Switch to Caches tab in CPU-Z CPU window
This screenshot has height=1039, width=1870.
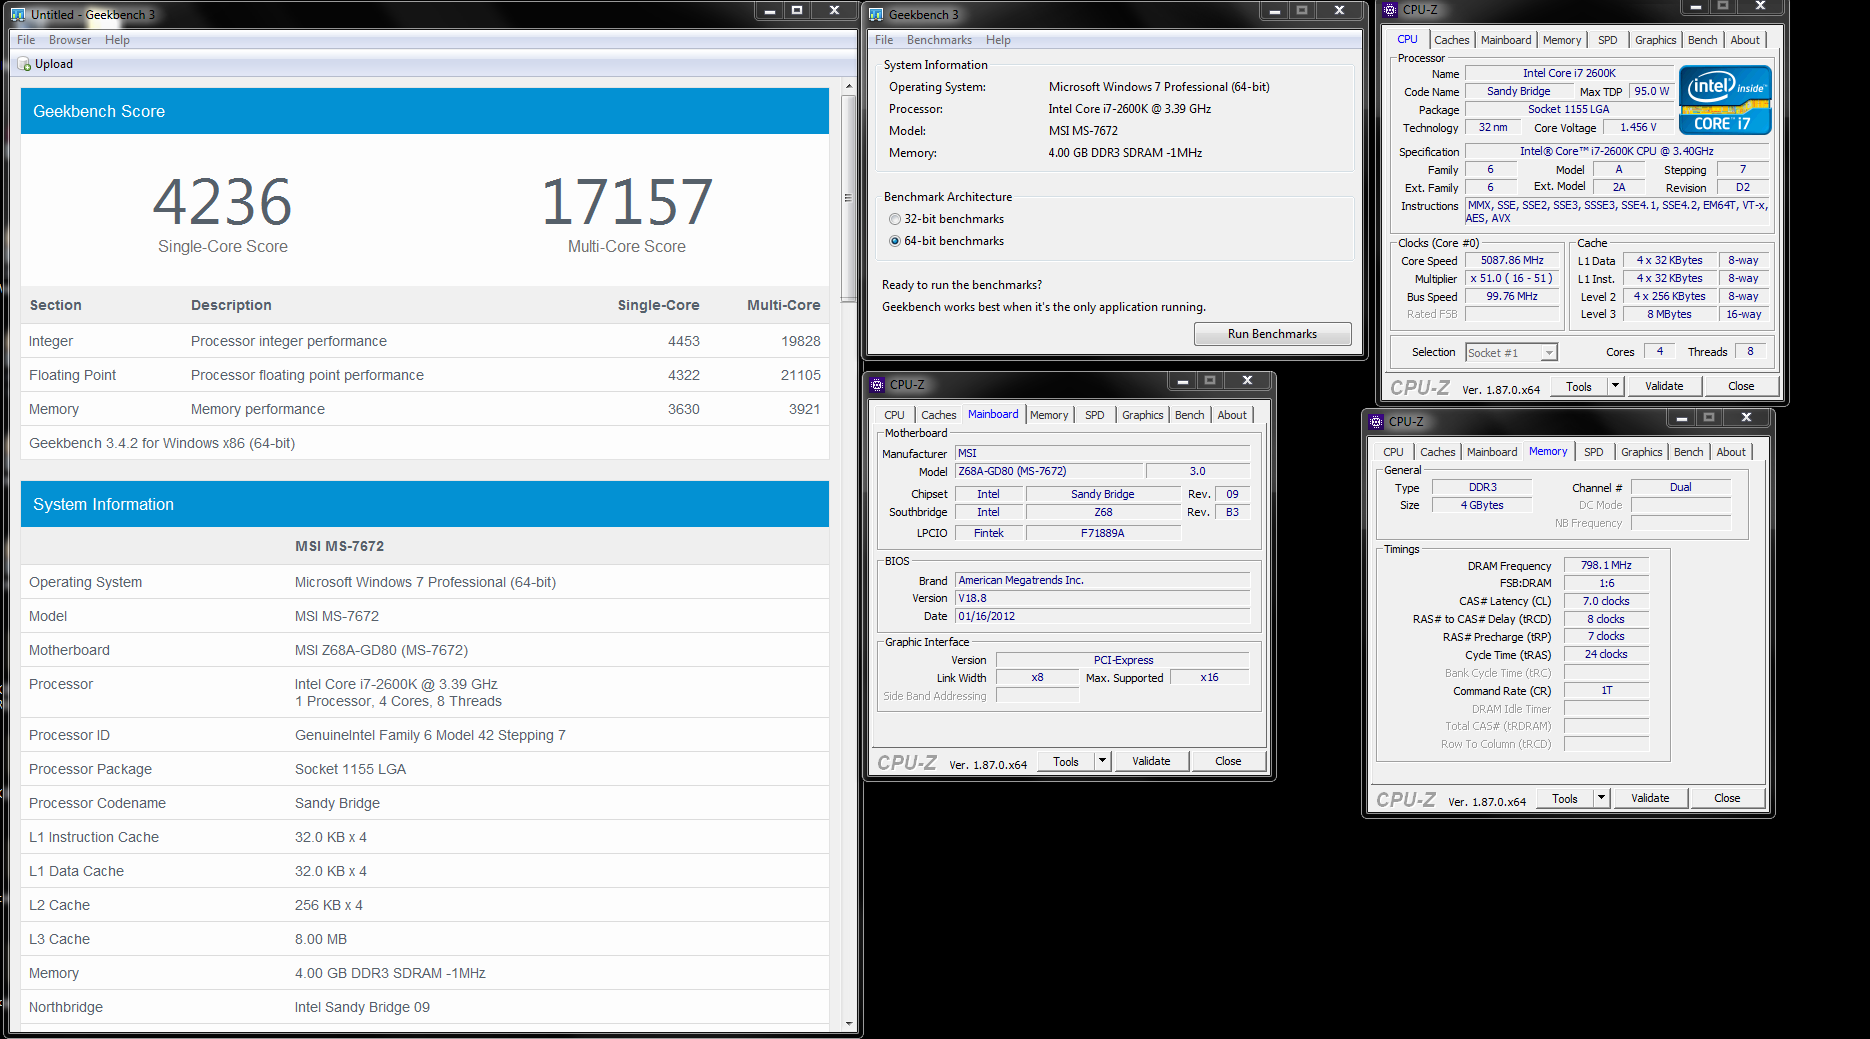click(x=1451, y=40)
